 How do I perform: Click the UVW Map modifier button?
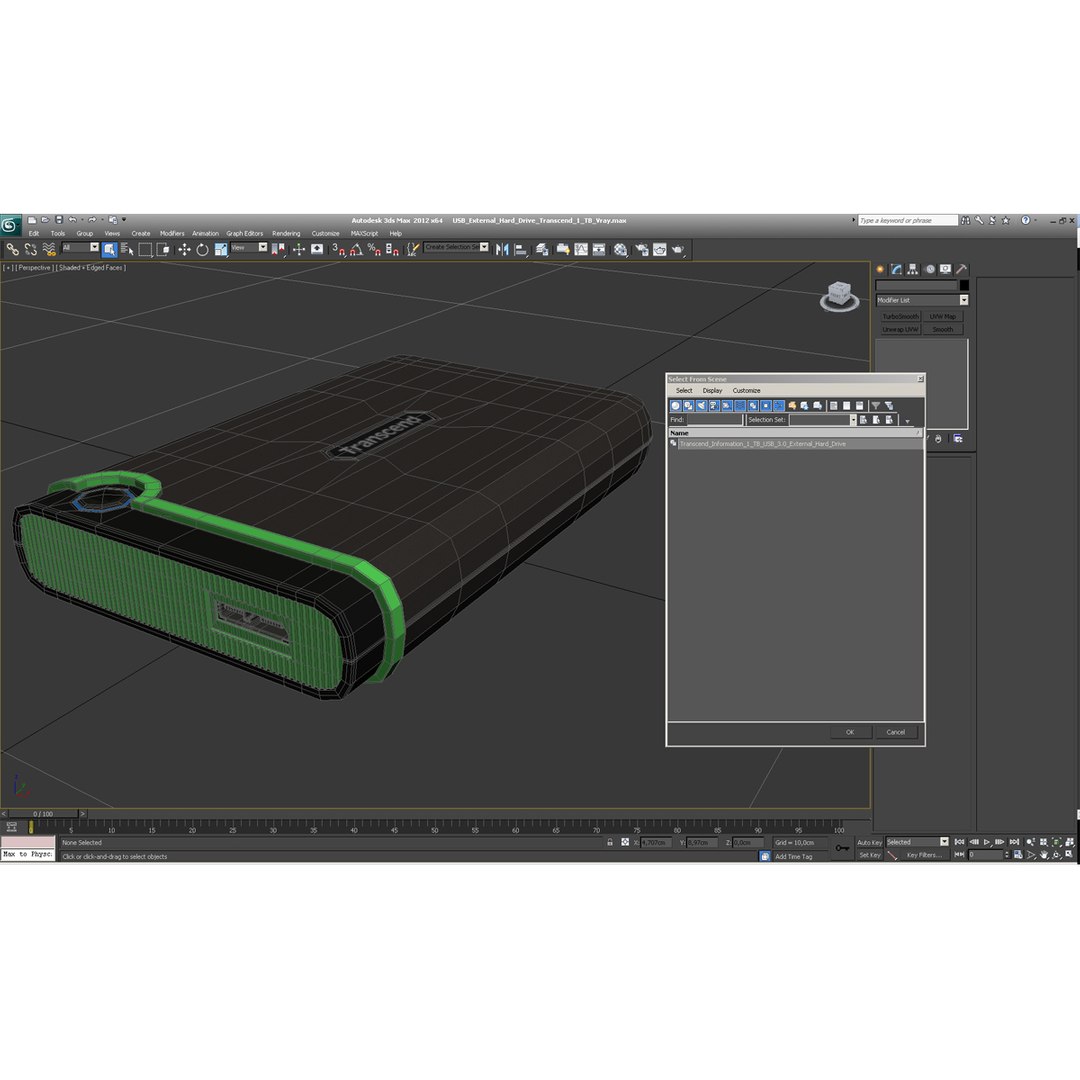[943, 316]
